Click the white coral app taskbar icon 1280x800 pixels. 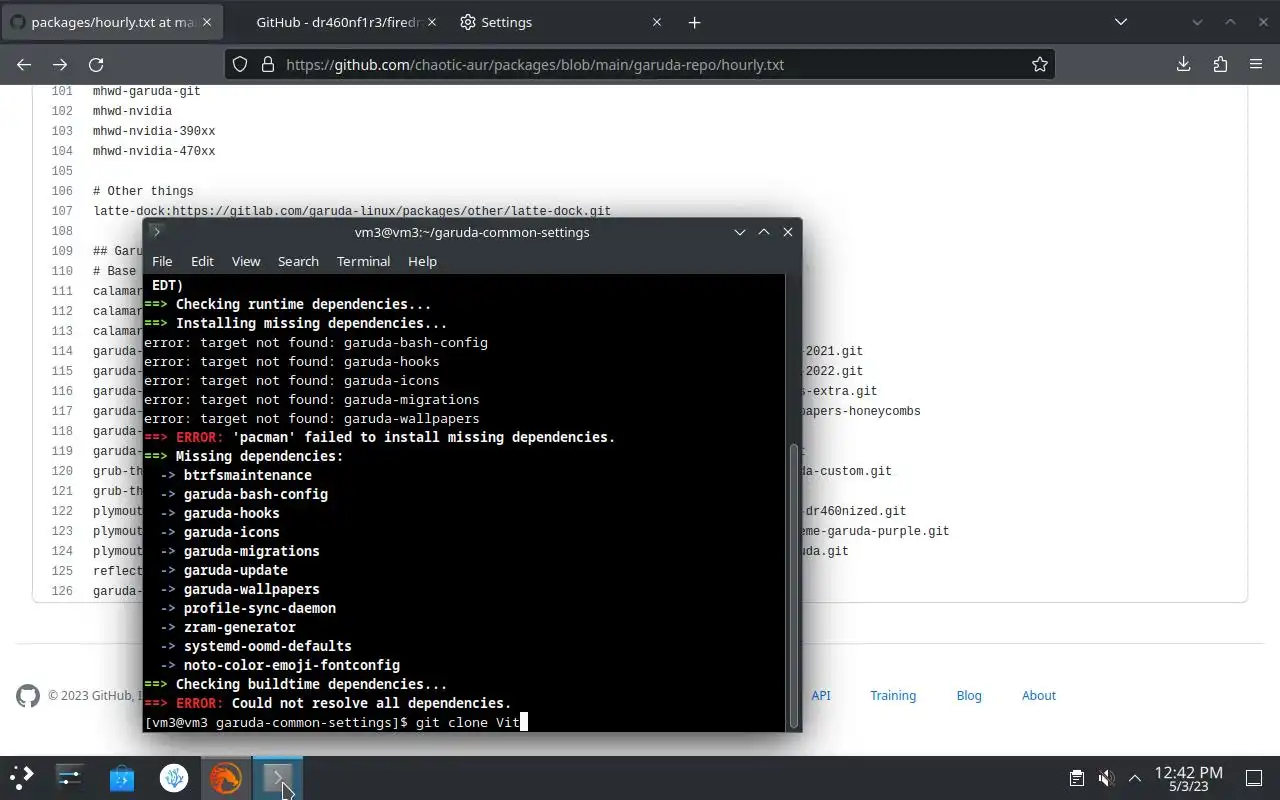click(174, 777)
